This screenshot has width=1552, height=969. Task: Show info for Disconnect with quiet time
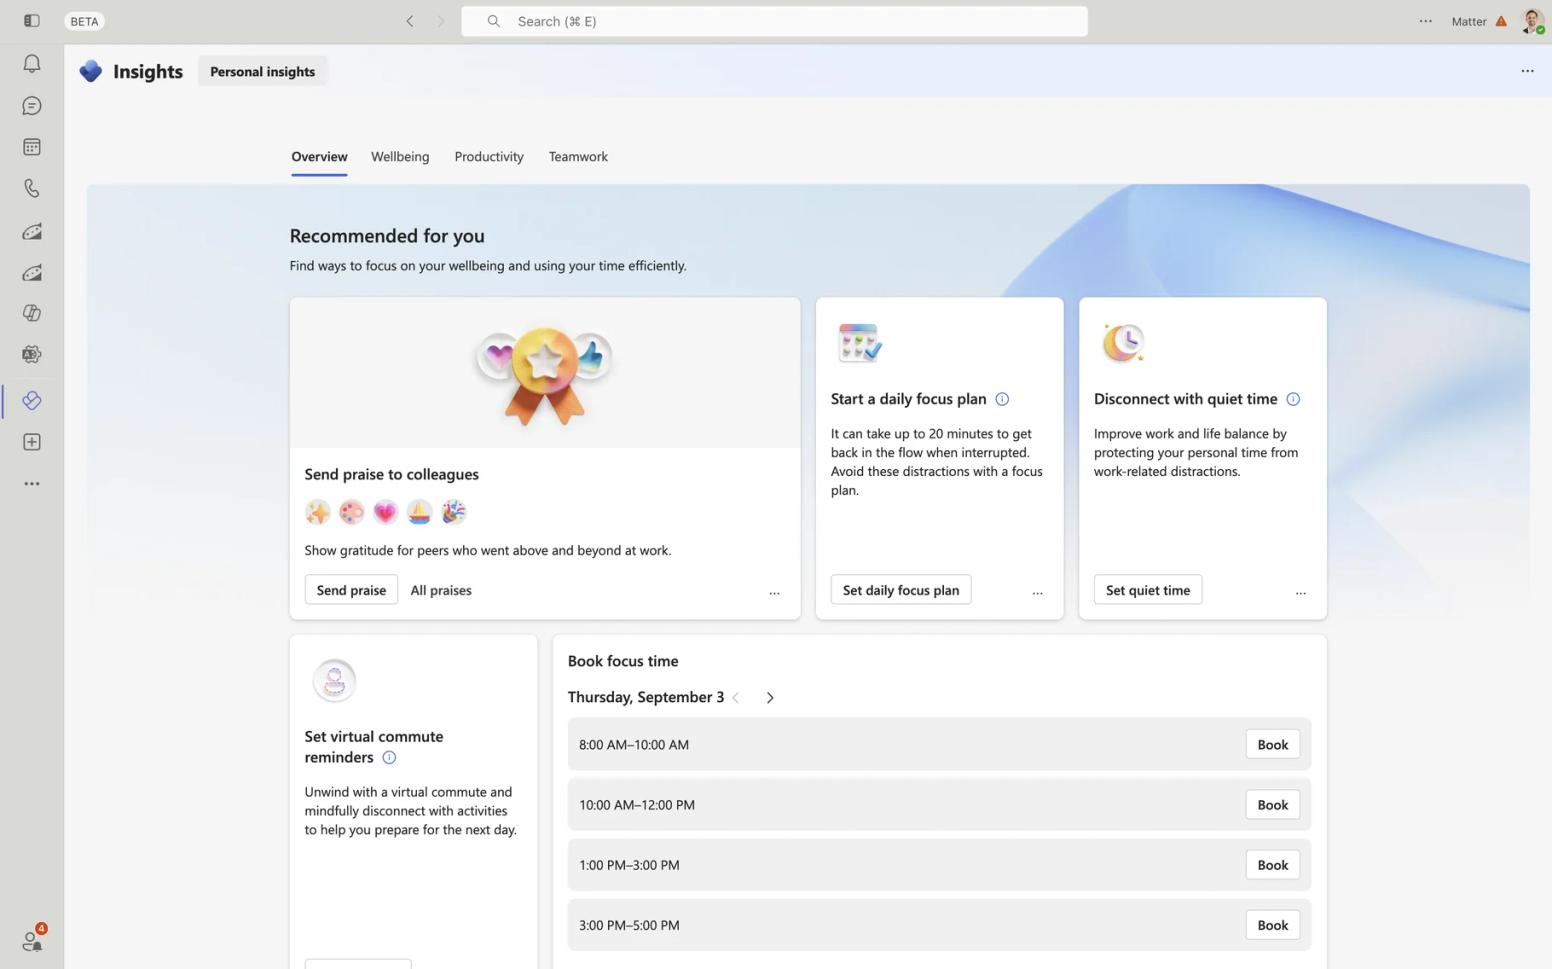tap(1293, 399)
